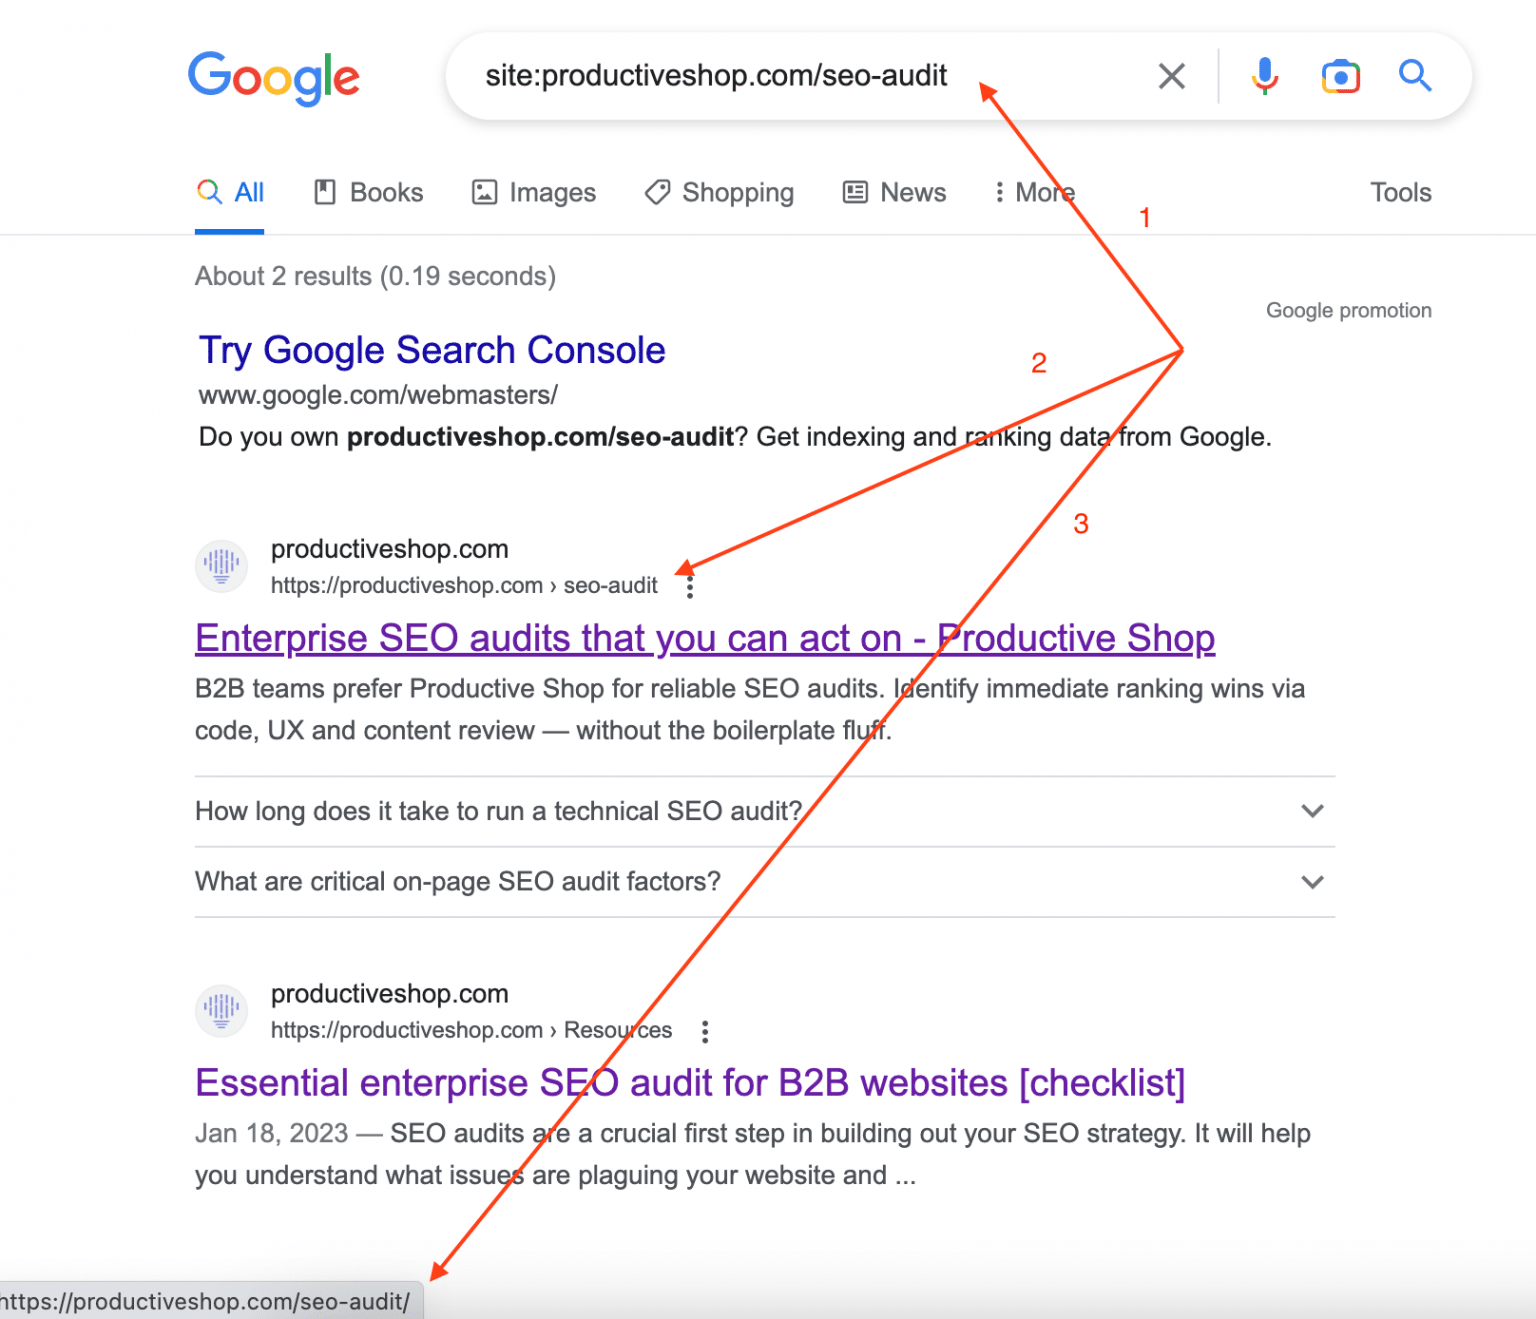The width and height of the screenshot is (1536, 1319).
Task: Open the Try Google Search Console link
Action: [431, 350]
